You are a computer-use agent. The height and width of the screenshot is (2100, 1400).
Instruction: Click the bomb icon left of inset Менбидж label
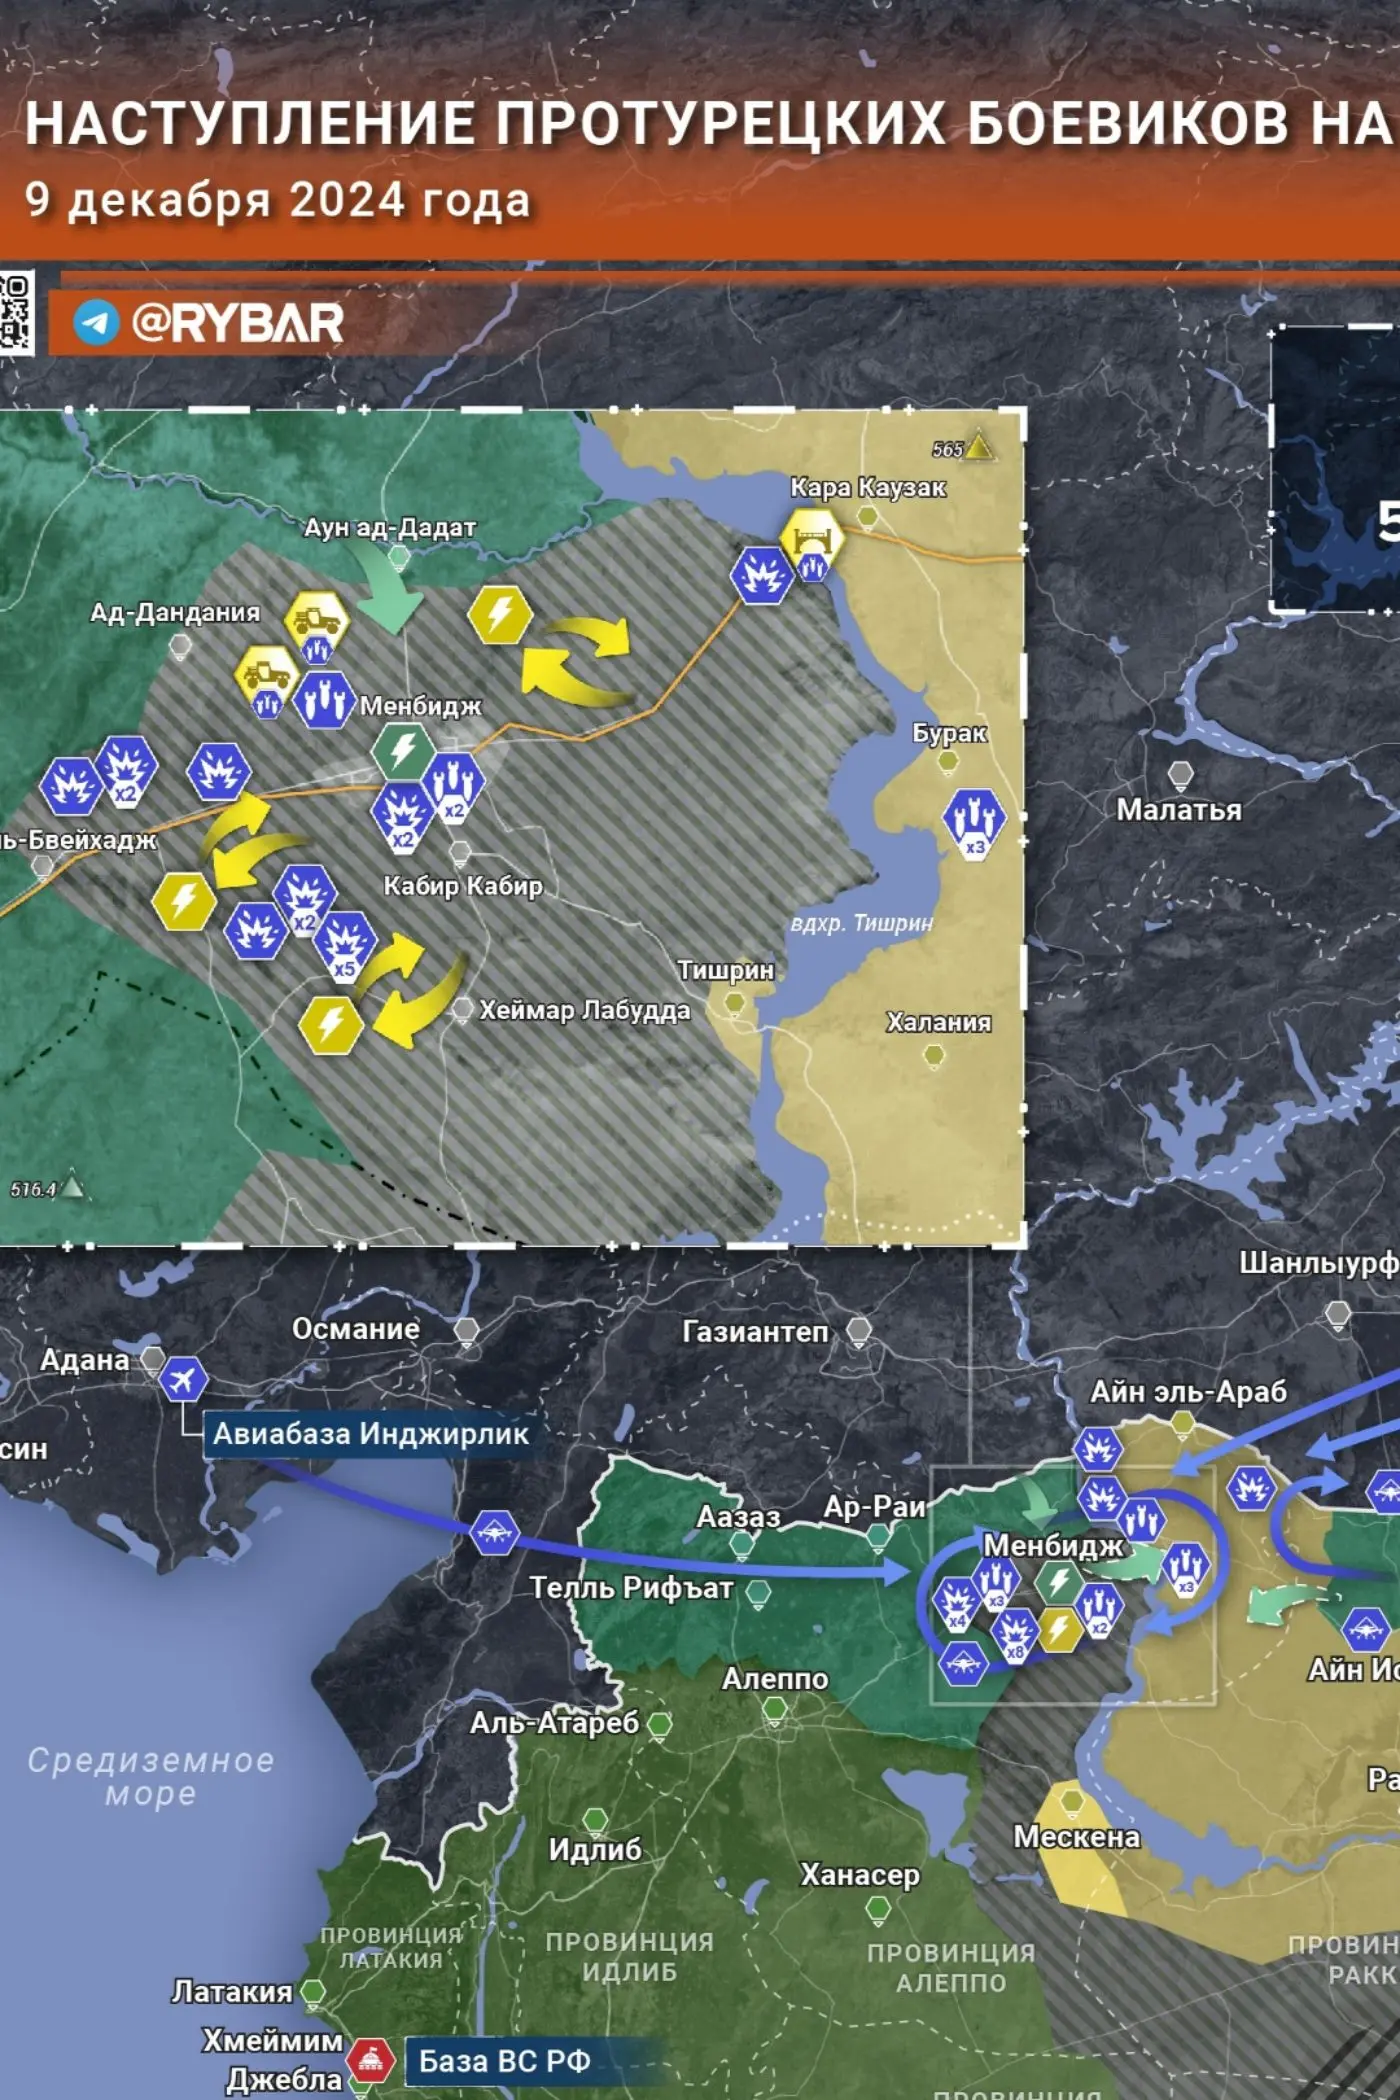pos(323,700)
